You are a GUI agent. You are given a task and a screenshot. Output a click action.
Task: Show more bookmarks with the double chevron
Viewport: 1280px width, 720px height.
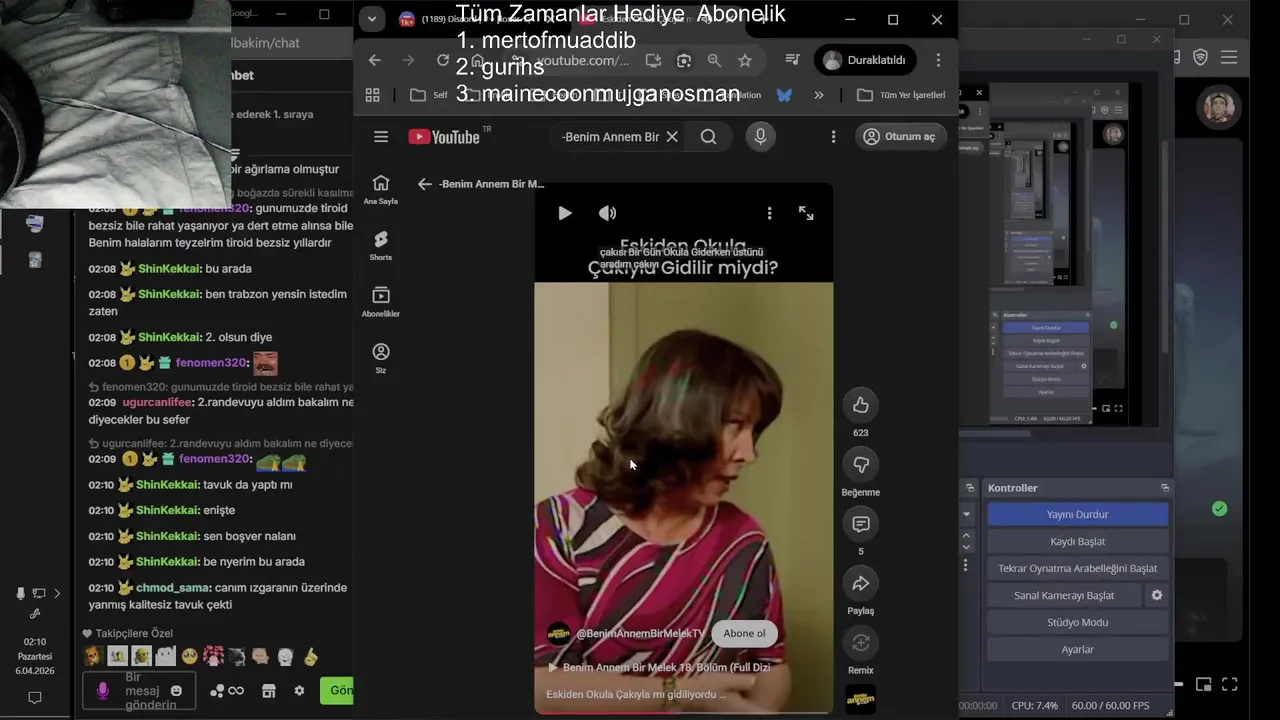(819, 95)
